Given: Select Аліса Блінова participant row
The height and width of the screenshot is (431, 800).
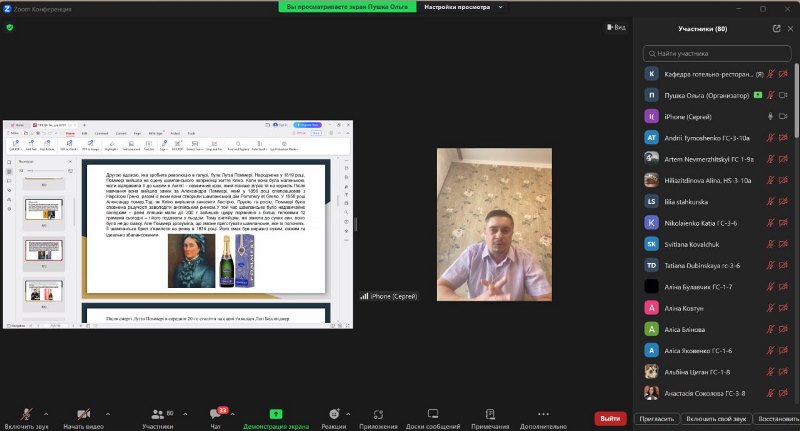Looking at the screenshot, I should (x=717, y=329).
